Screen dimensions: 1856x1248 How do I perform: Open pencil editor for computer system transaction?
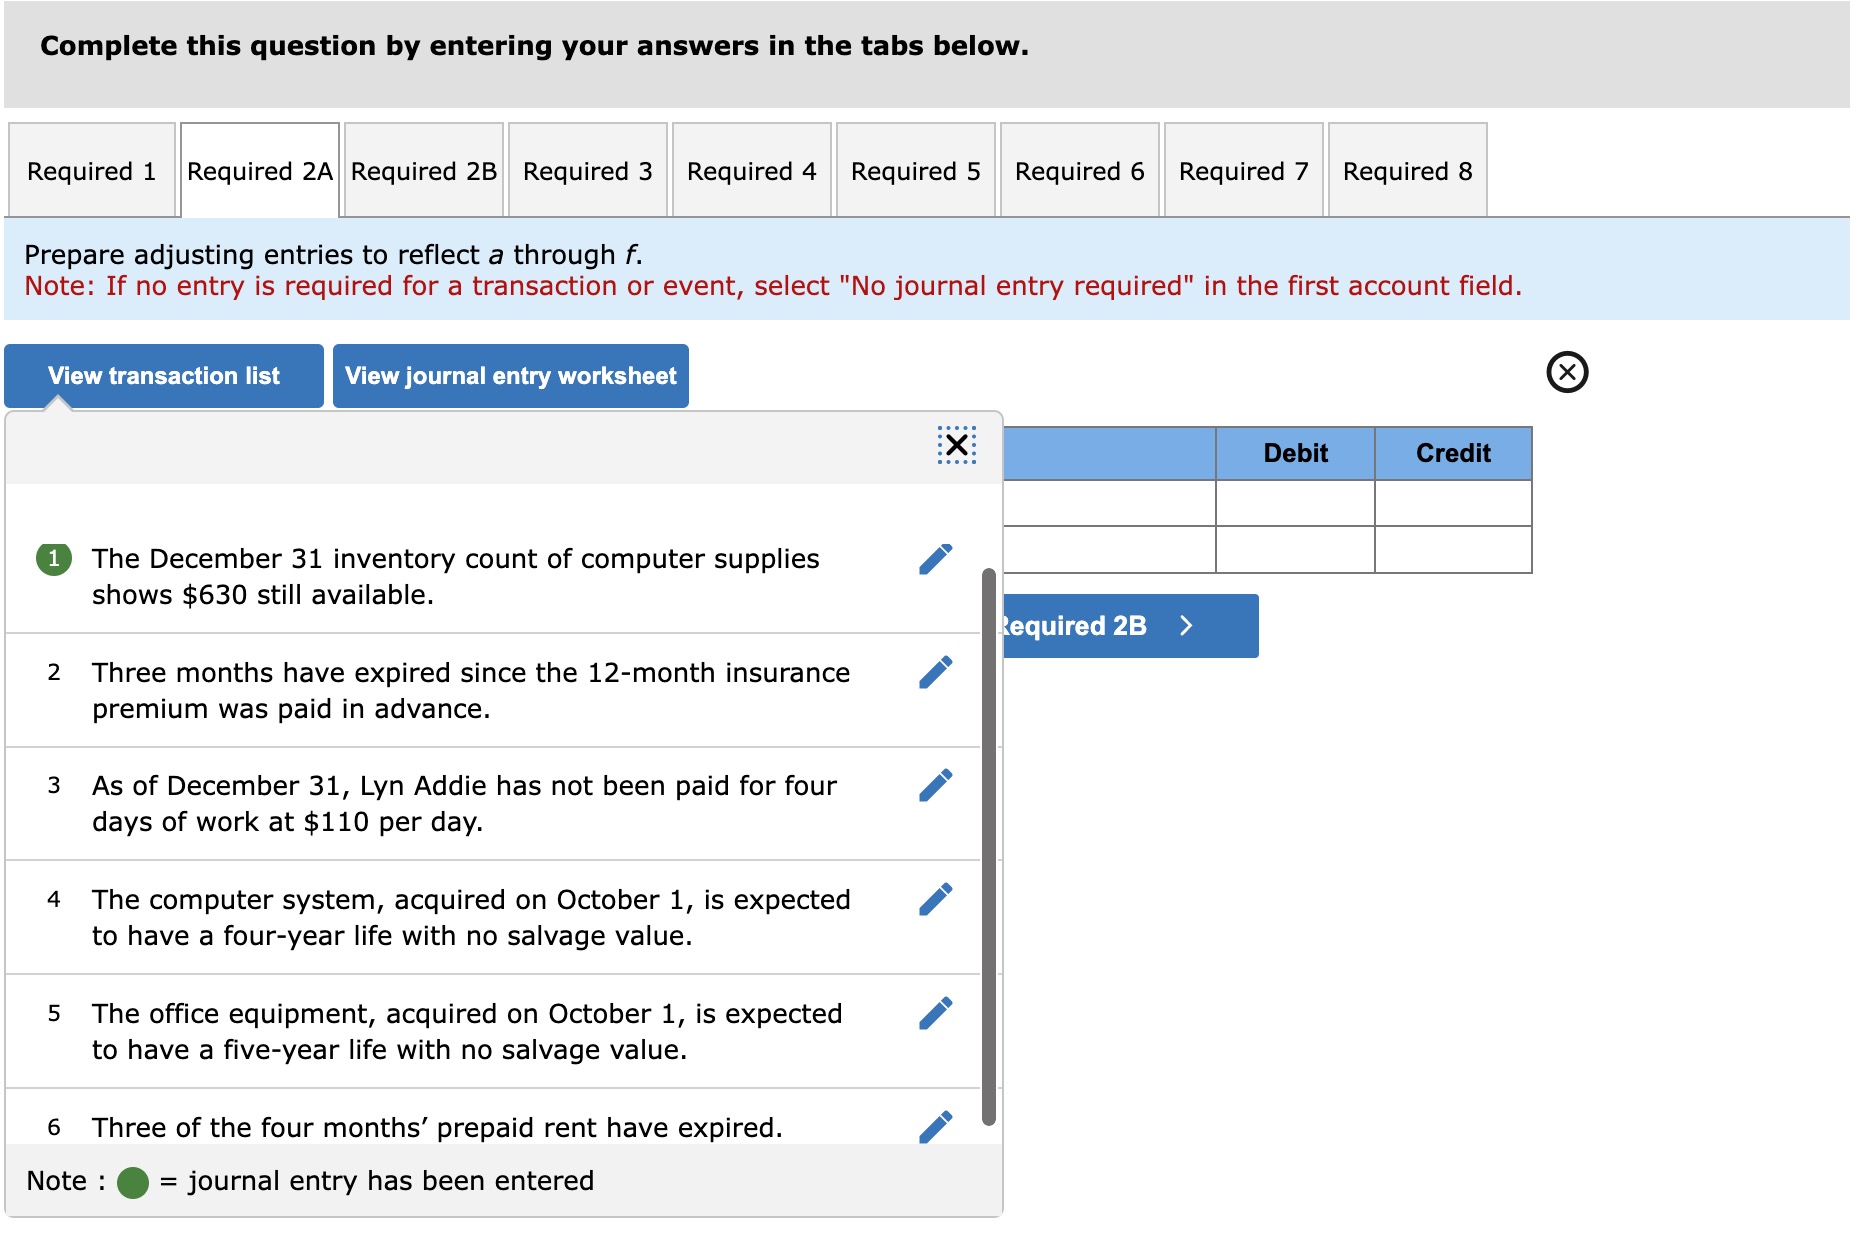pos(936,899)
